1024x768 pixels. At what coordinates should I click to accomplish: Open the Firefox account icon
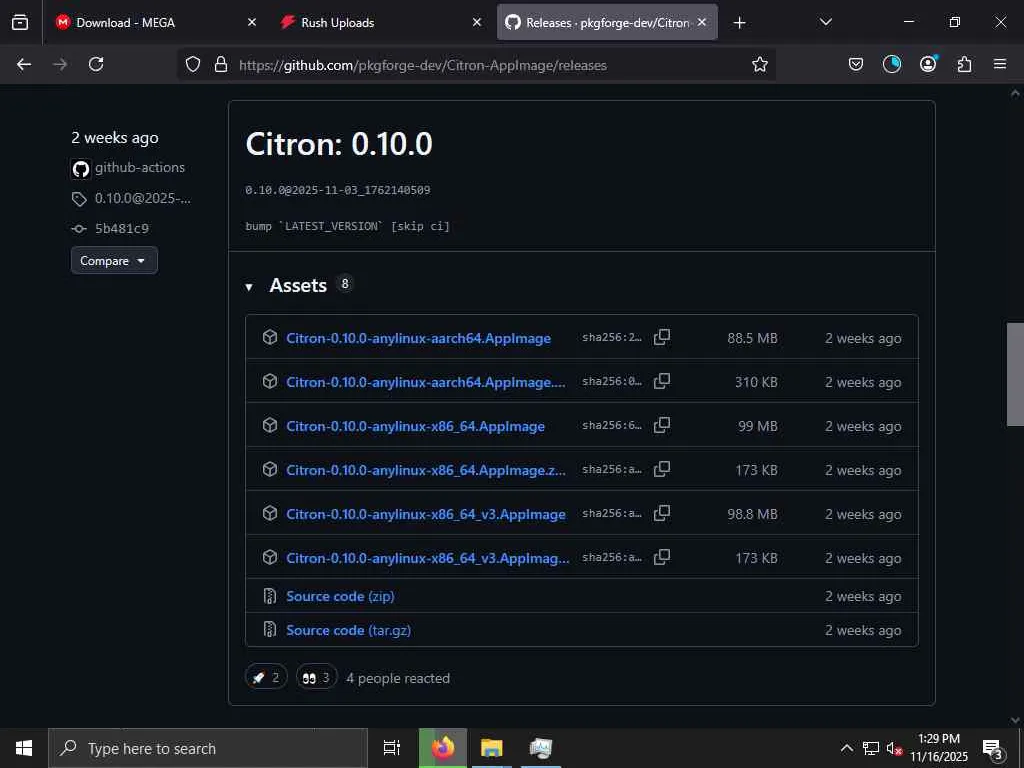(x=928, y=65)
